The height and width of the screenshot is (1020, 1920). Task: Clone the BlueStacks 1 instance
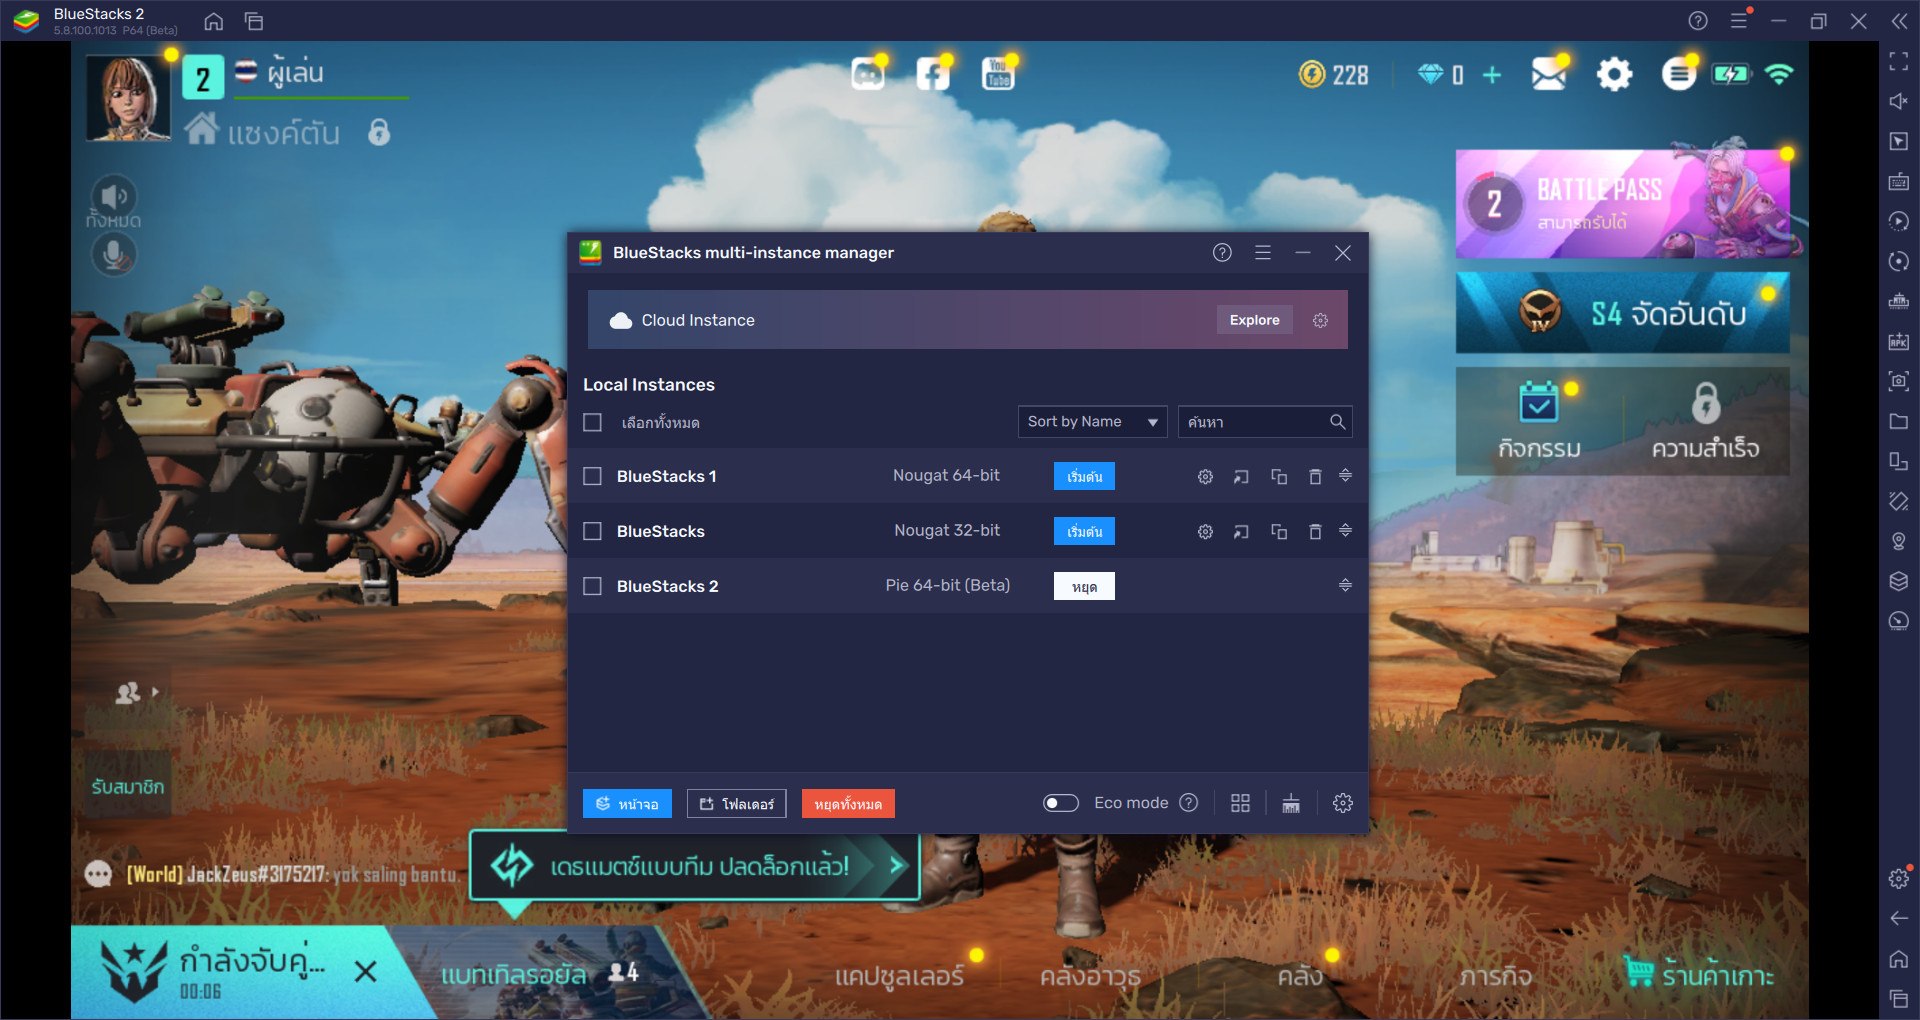[x=1279, y=477]
